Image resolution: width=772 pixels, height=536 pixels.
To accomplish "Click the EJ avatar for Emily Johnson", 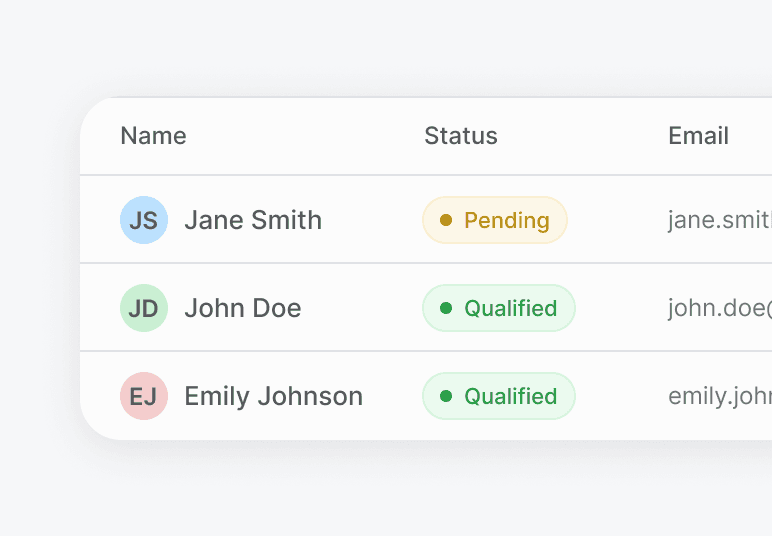I will (144, 396).
